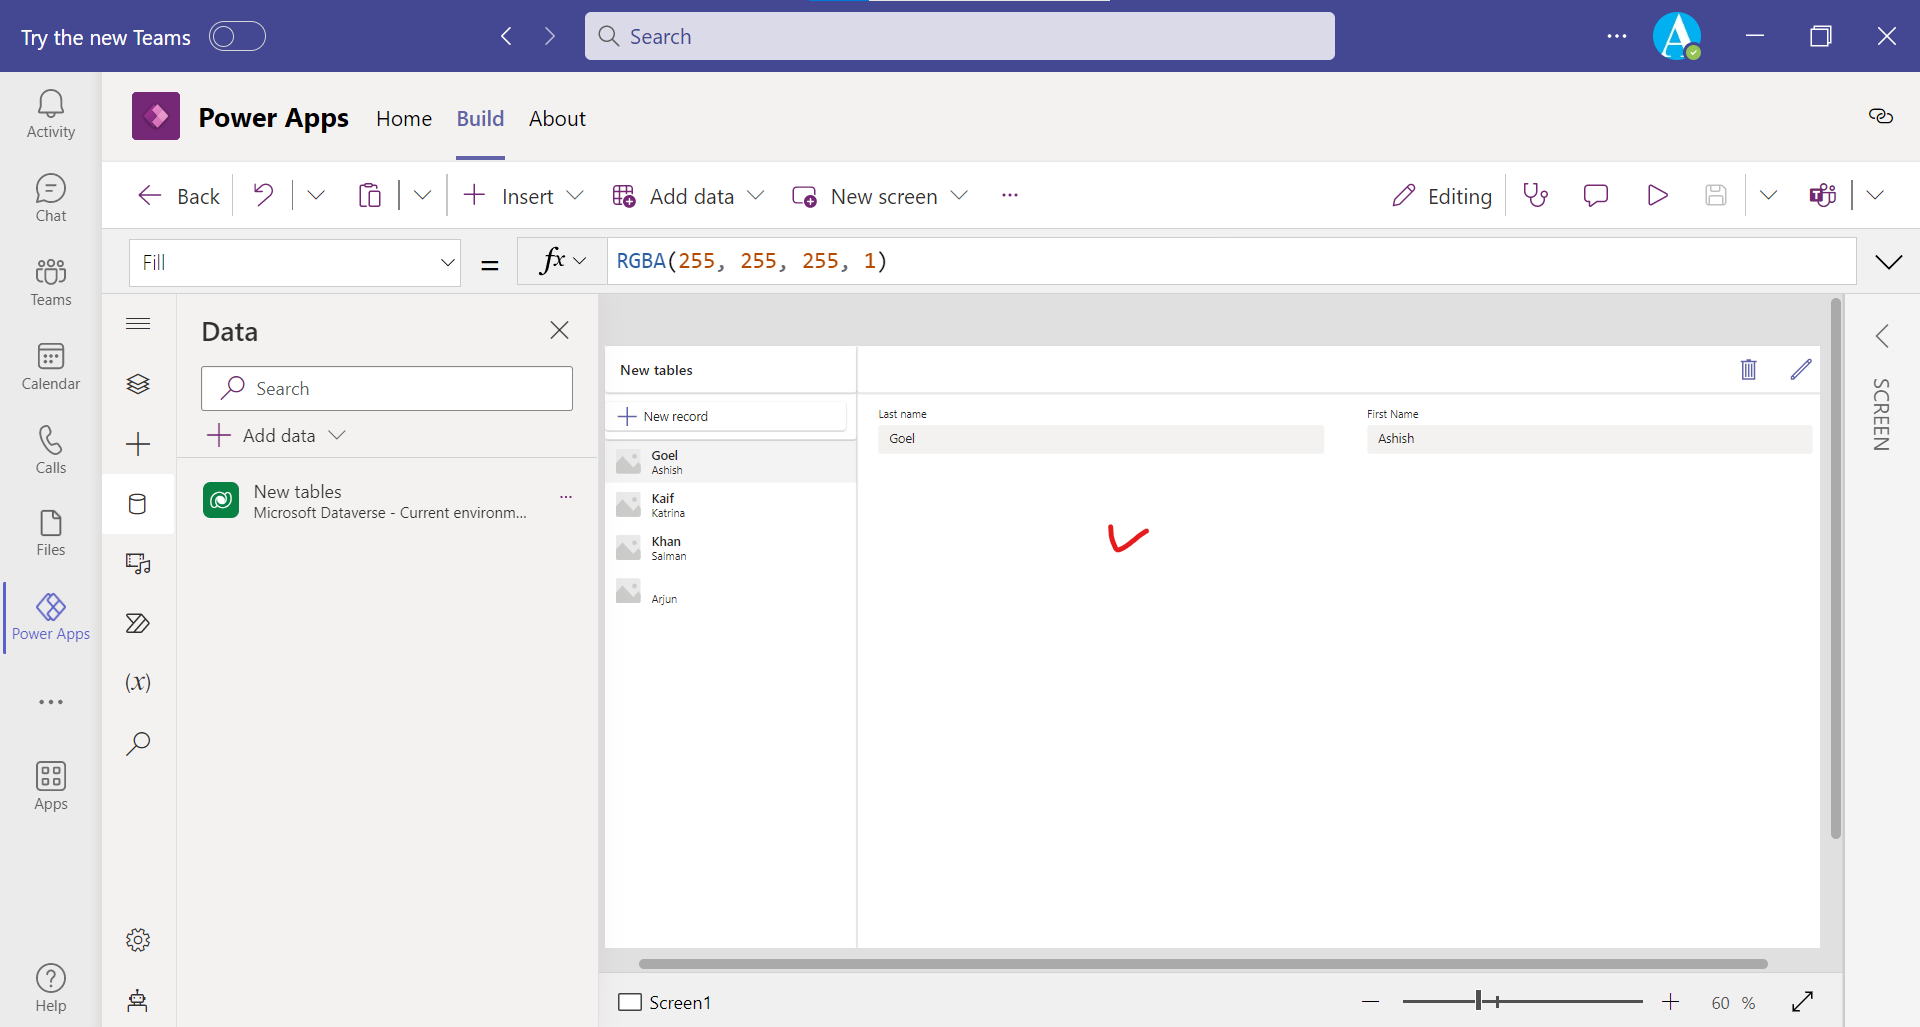The image size is (1920, 1027).
Task: Expand the Fill property dropdown
Action: 447,262
